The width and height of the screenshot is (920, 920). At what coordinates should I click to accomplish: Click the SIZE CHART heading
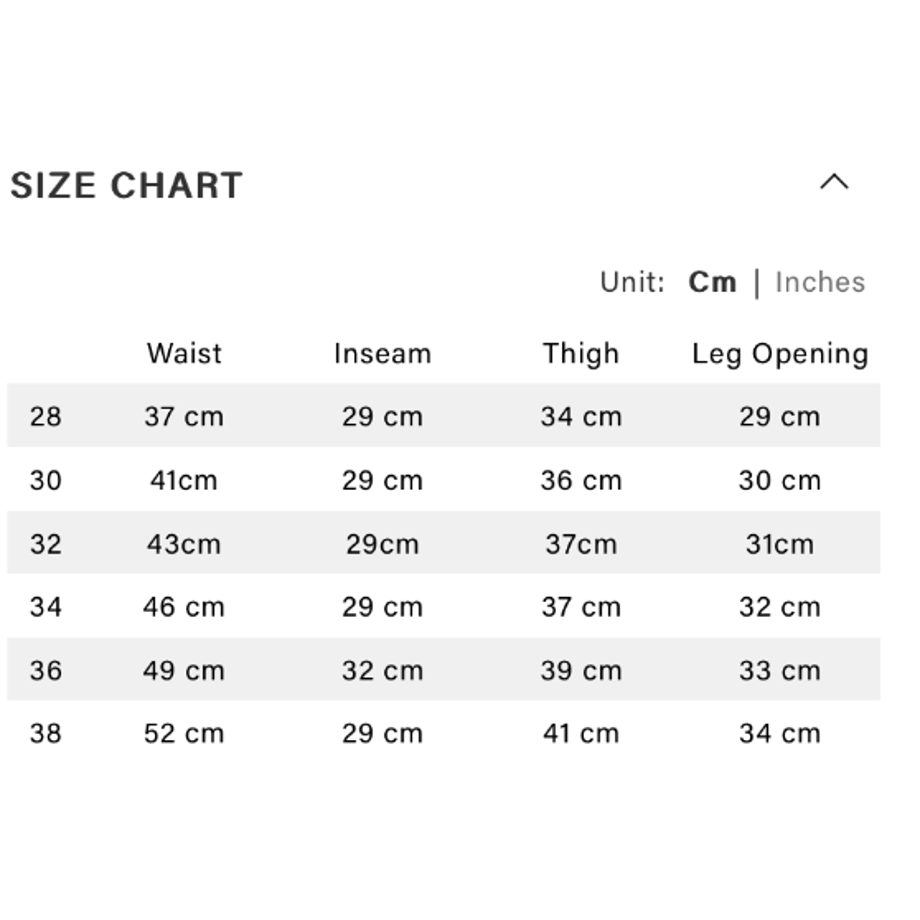126,185
